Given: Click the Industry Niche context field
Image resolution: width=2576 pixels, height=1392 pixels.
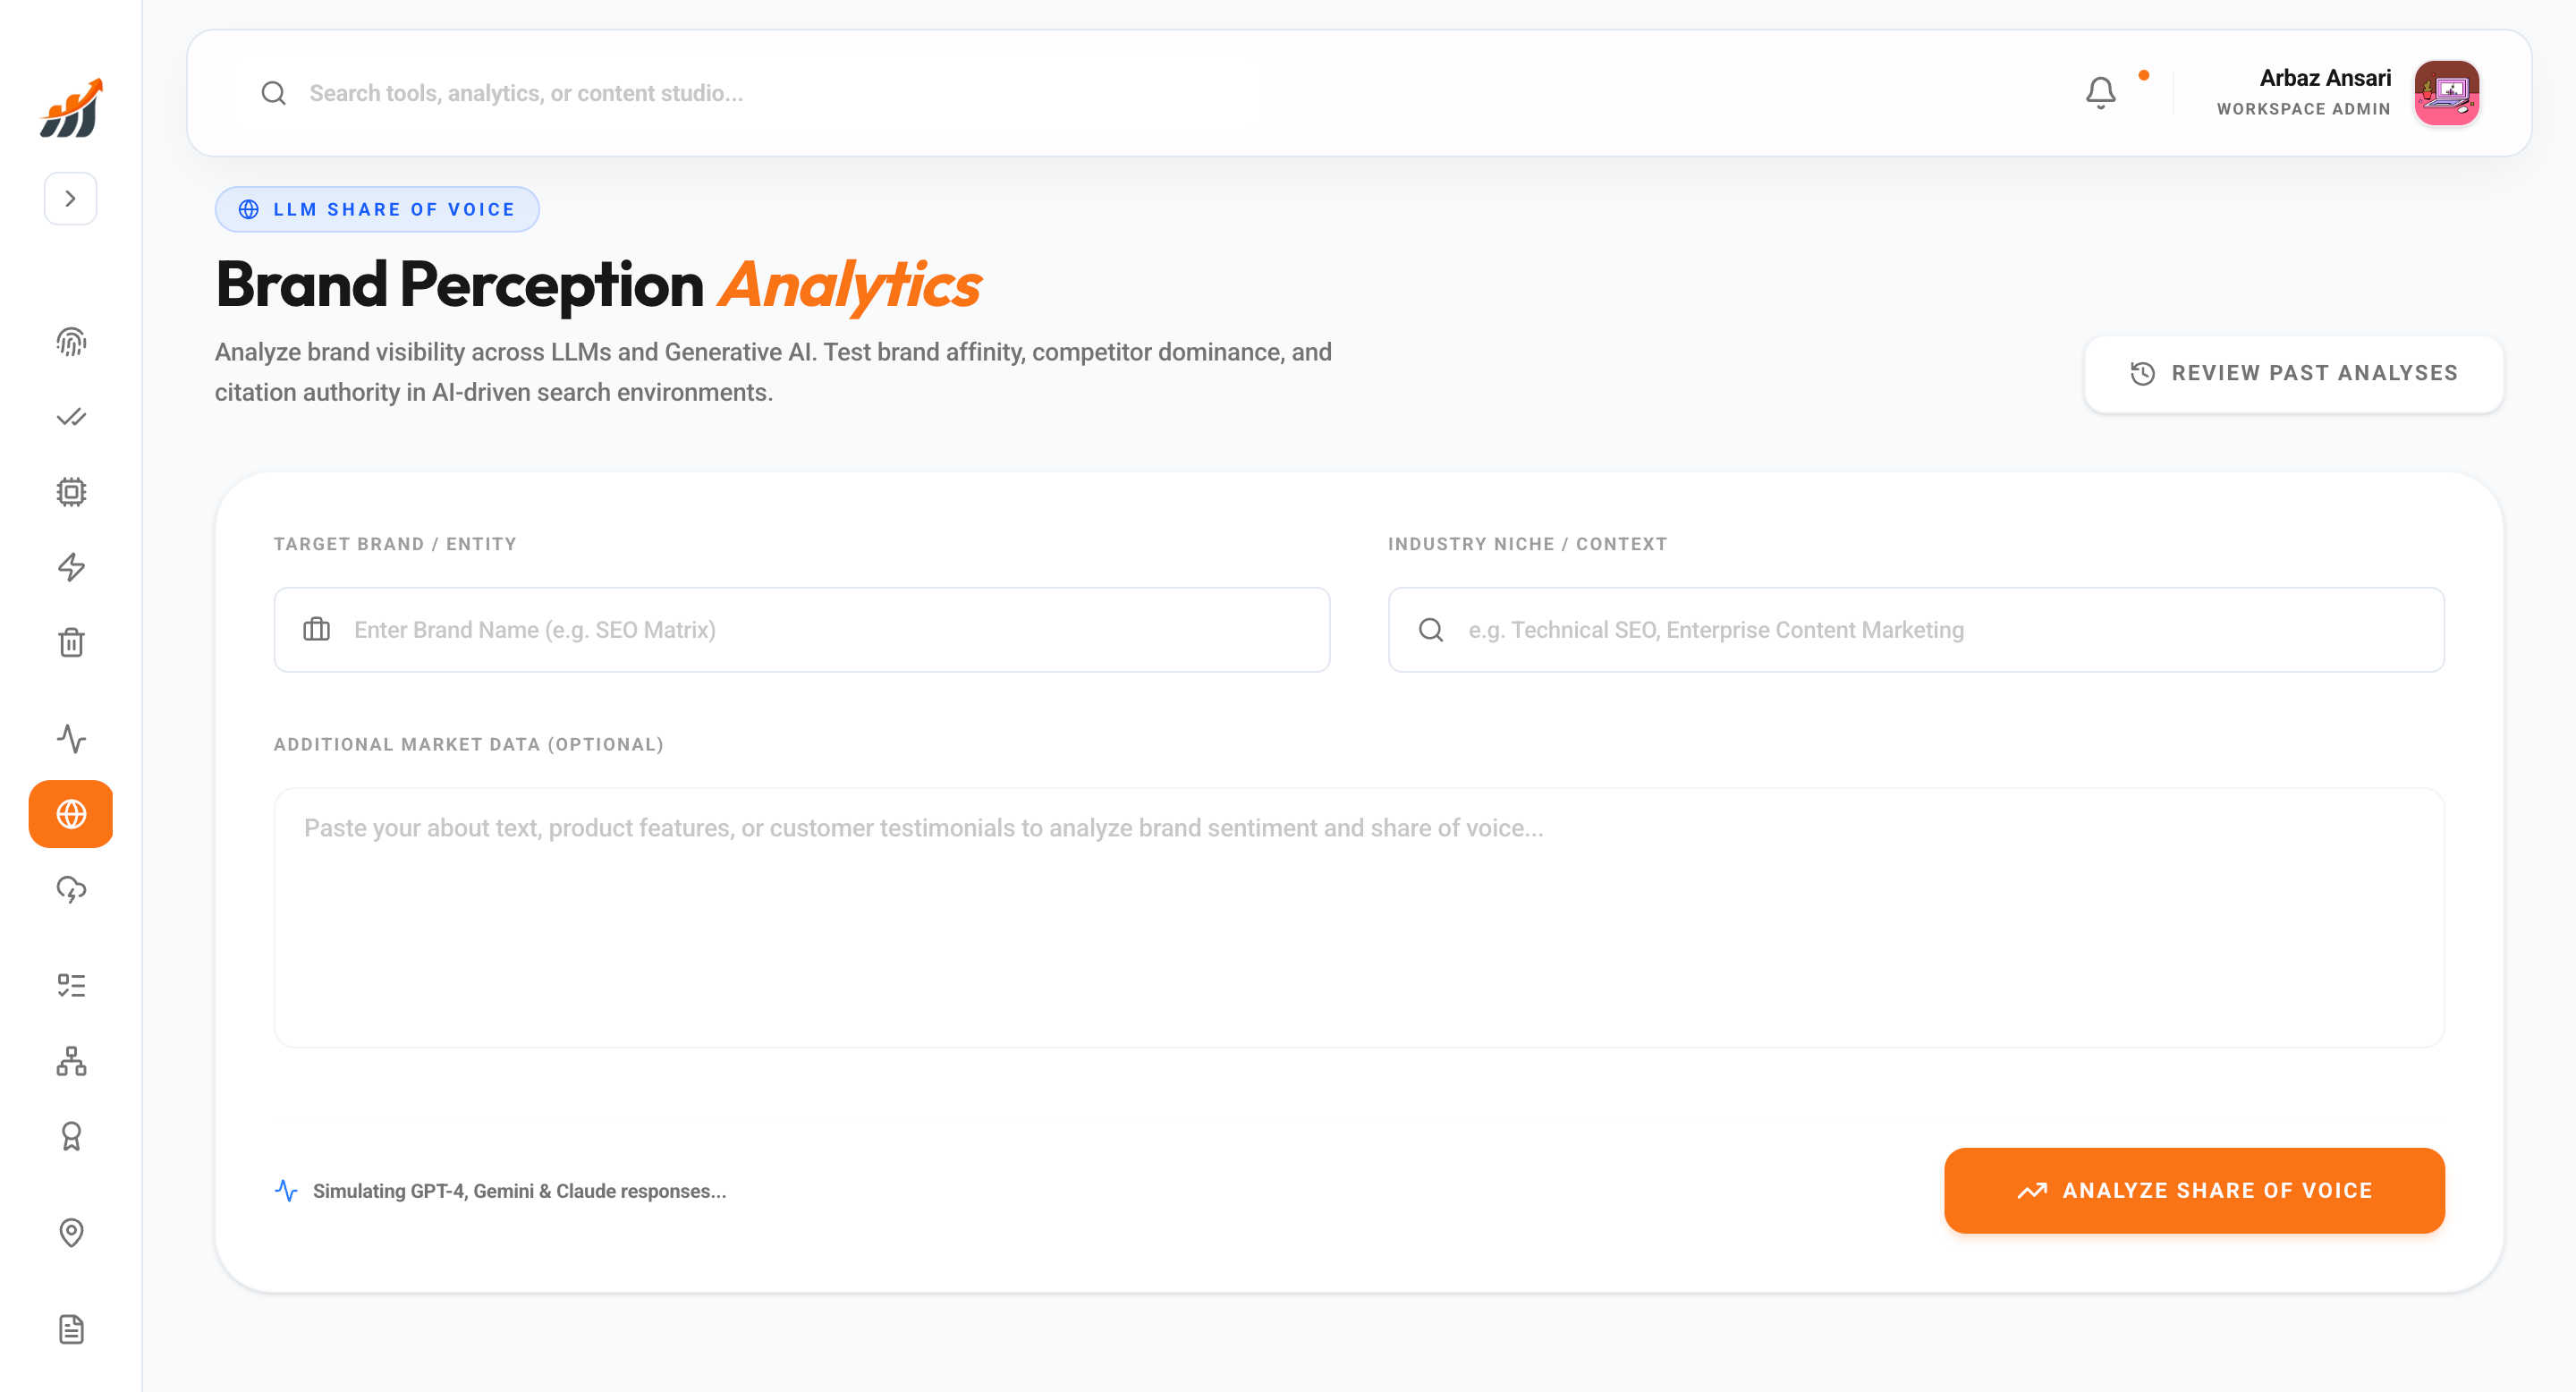Looking at the screenshot, I should click(x=1934, y=630).
